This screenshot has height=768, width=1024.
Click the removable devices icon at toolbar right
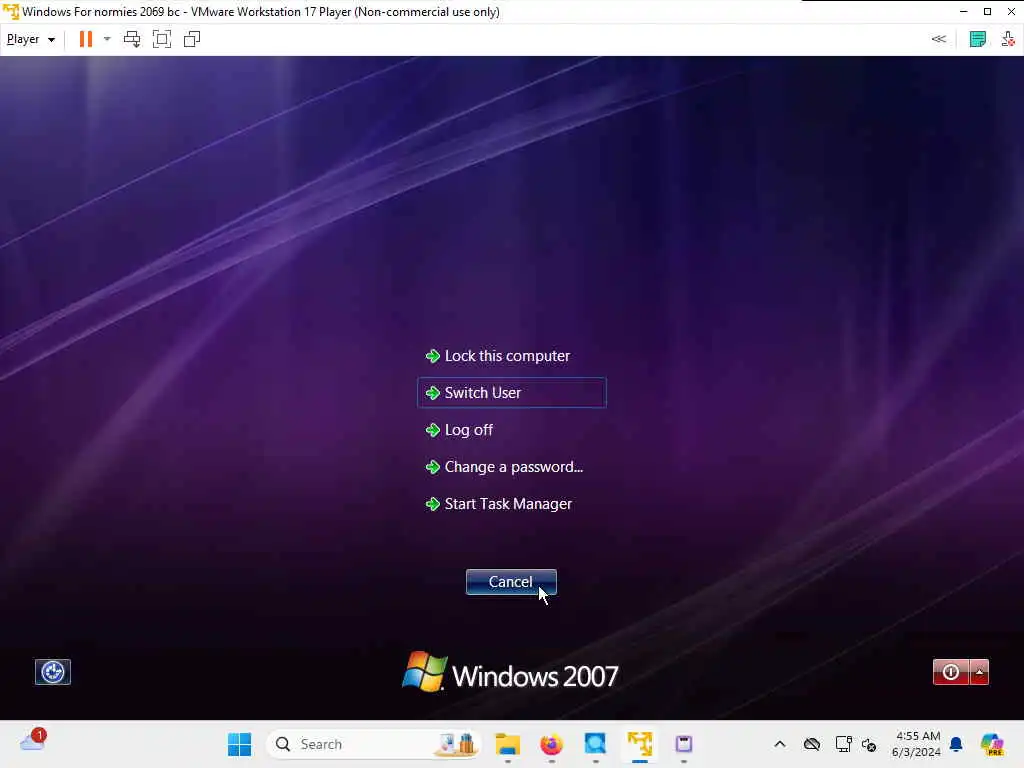[x=1008, y=39]
